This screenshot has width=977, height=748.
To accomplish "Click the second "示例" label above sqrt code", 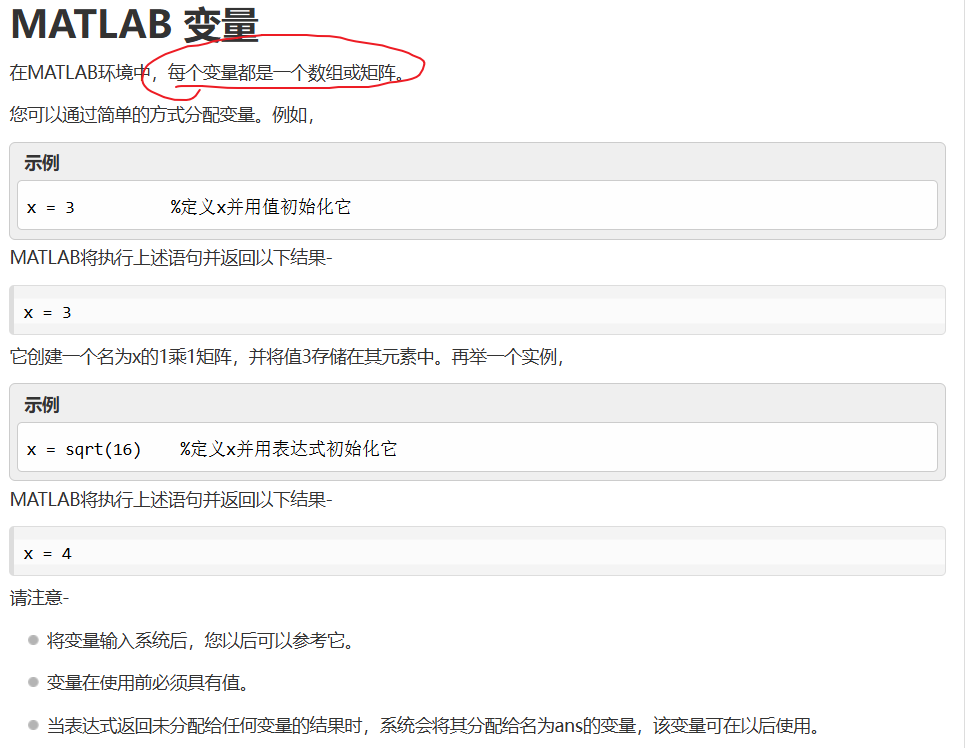I will pyautogui.click(x=42, y=405).
